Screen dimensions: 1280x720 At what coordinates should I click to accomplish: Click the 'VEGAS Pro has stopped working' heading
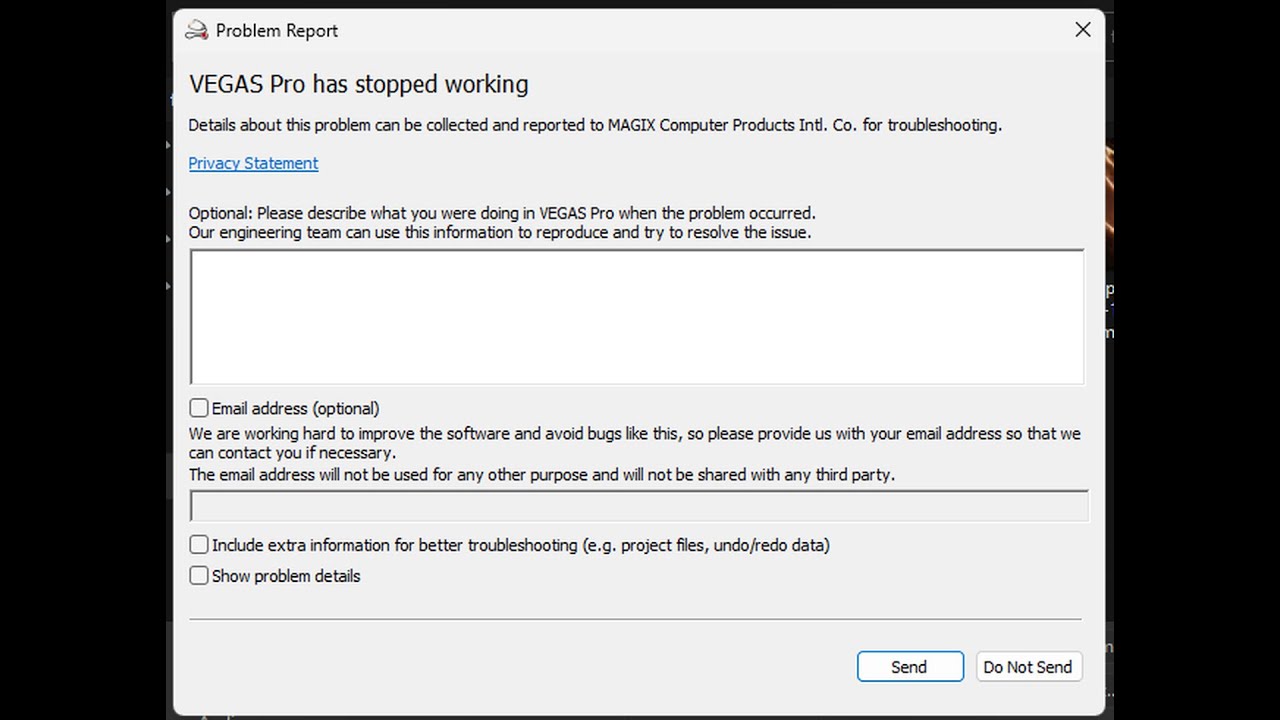pyautogui.click(x=359, y=84)
